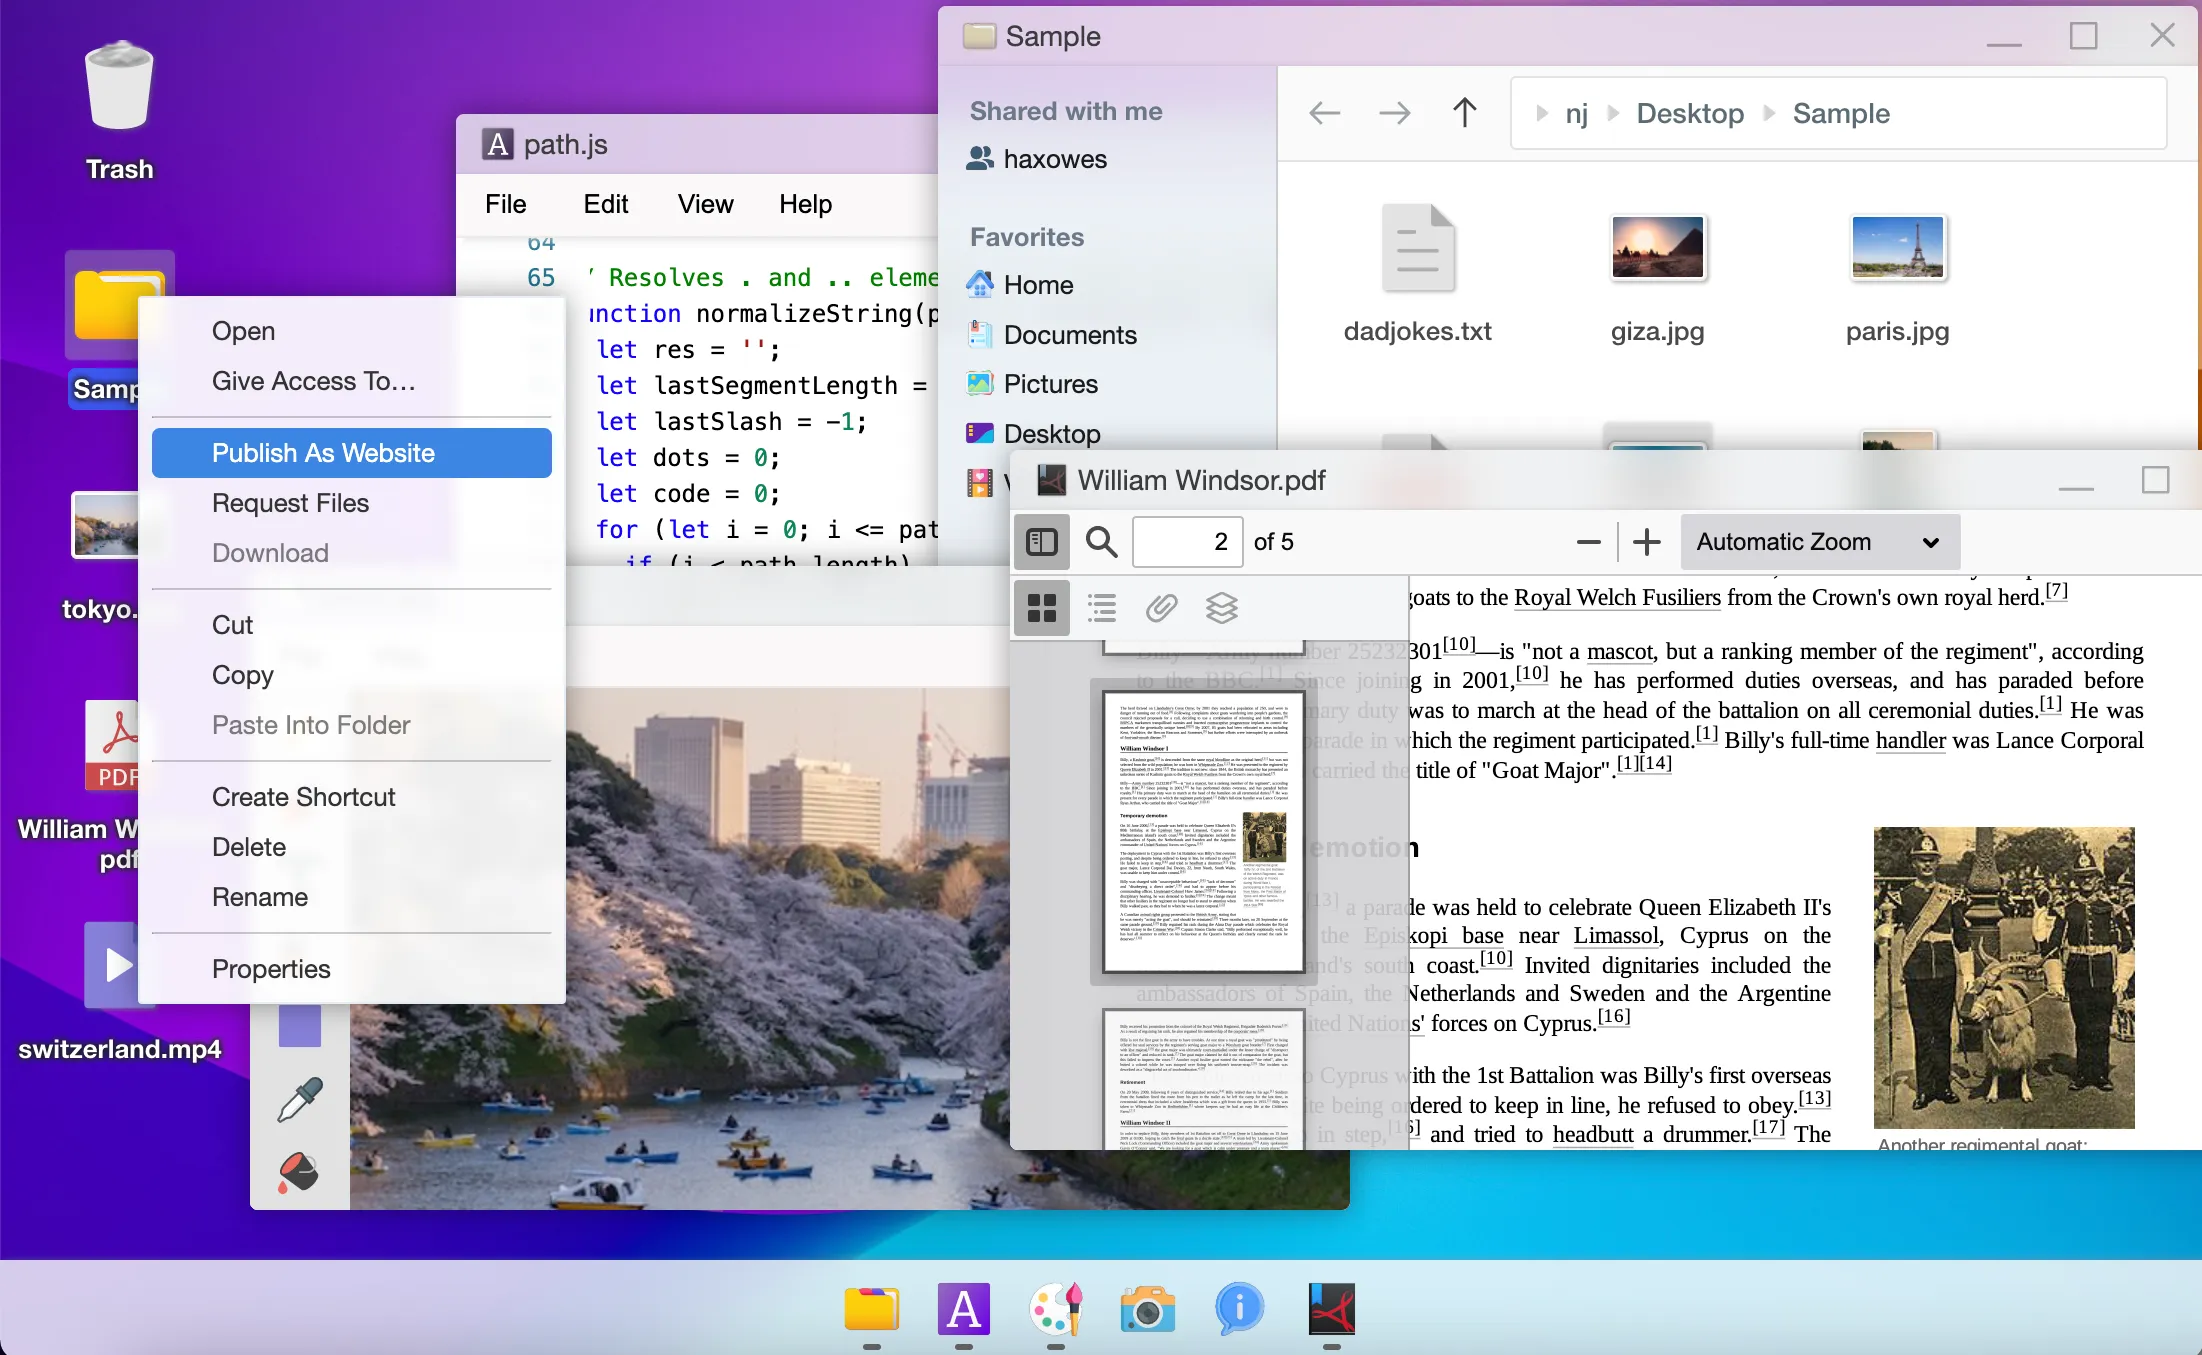Show the document outline in the PDF sidebar

pos(1101,607)
